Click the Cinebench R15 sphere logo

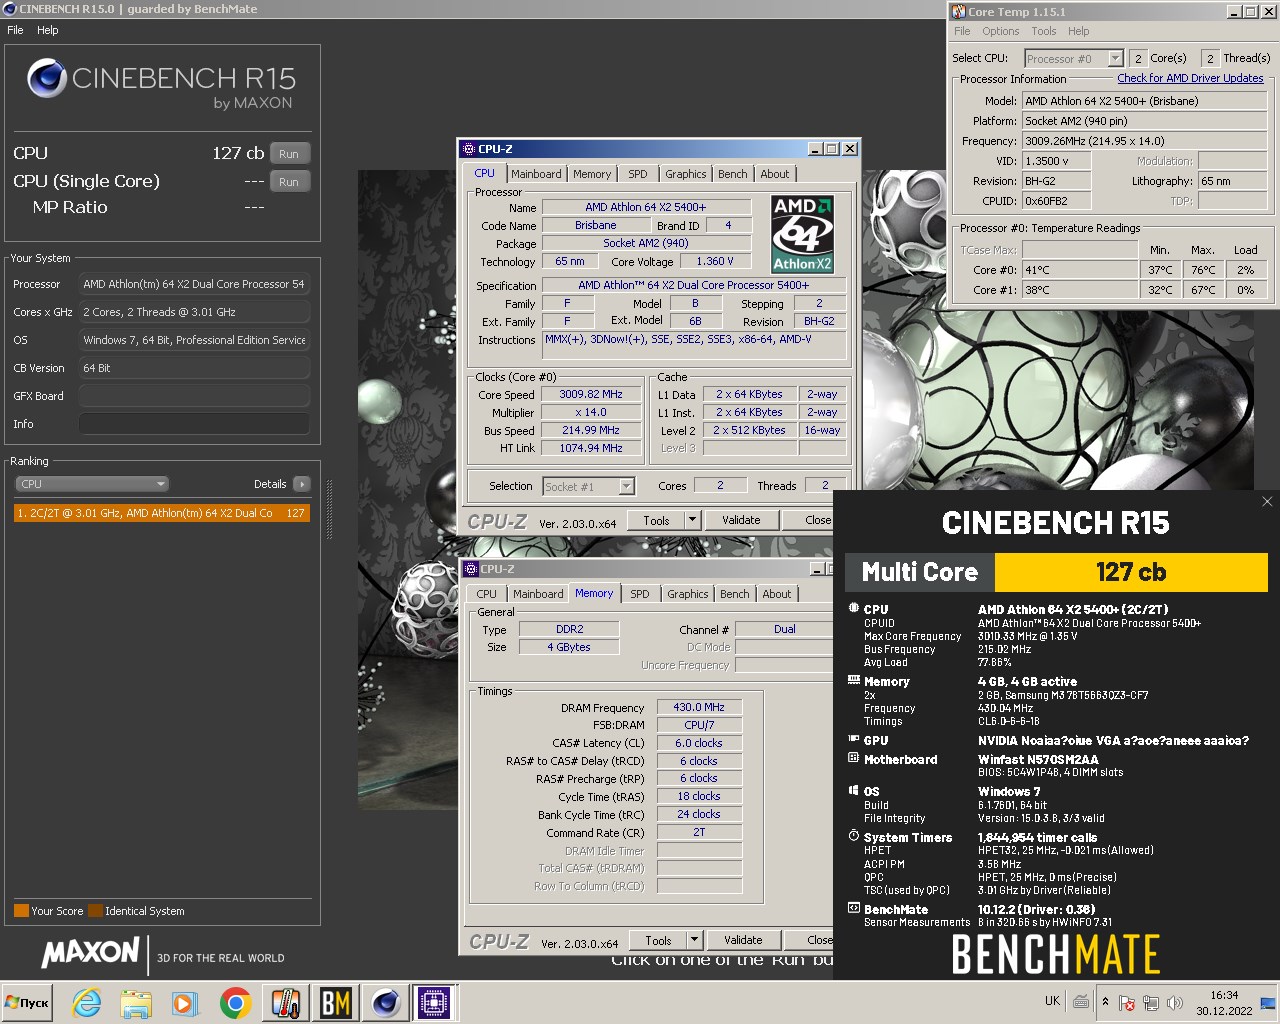pos(47,78)
